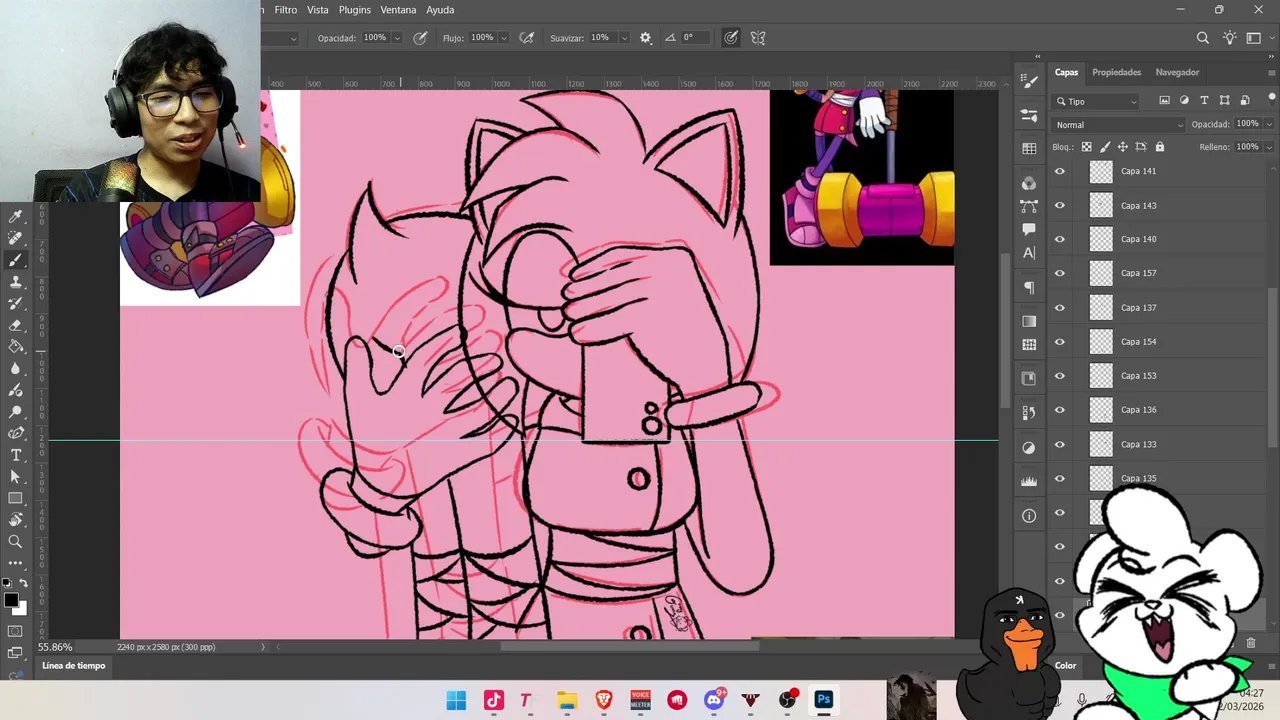
Task: Lock transparent pixels for layer
Action: click(x=1086, y=147)
